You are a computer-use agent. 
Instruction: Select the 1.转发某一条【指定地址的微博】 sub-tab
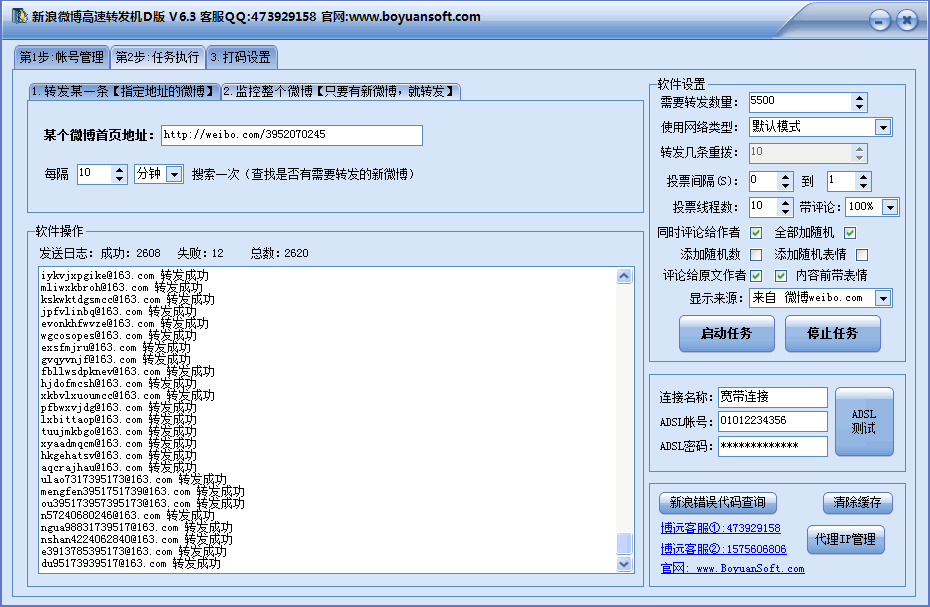click(x=125, y=91)
